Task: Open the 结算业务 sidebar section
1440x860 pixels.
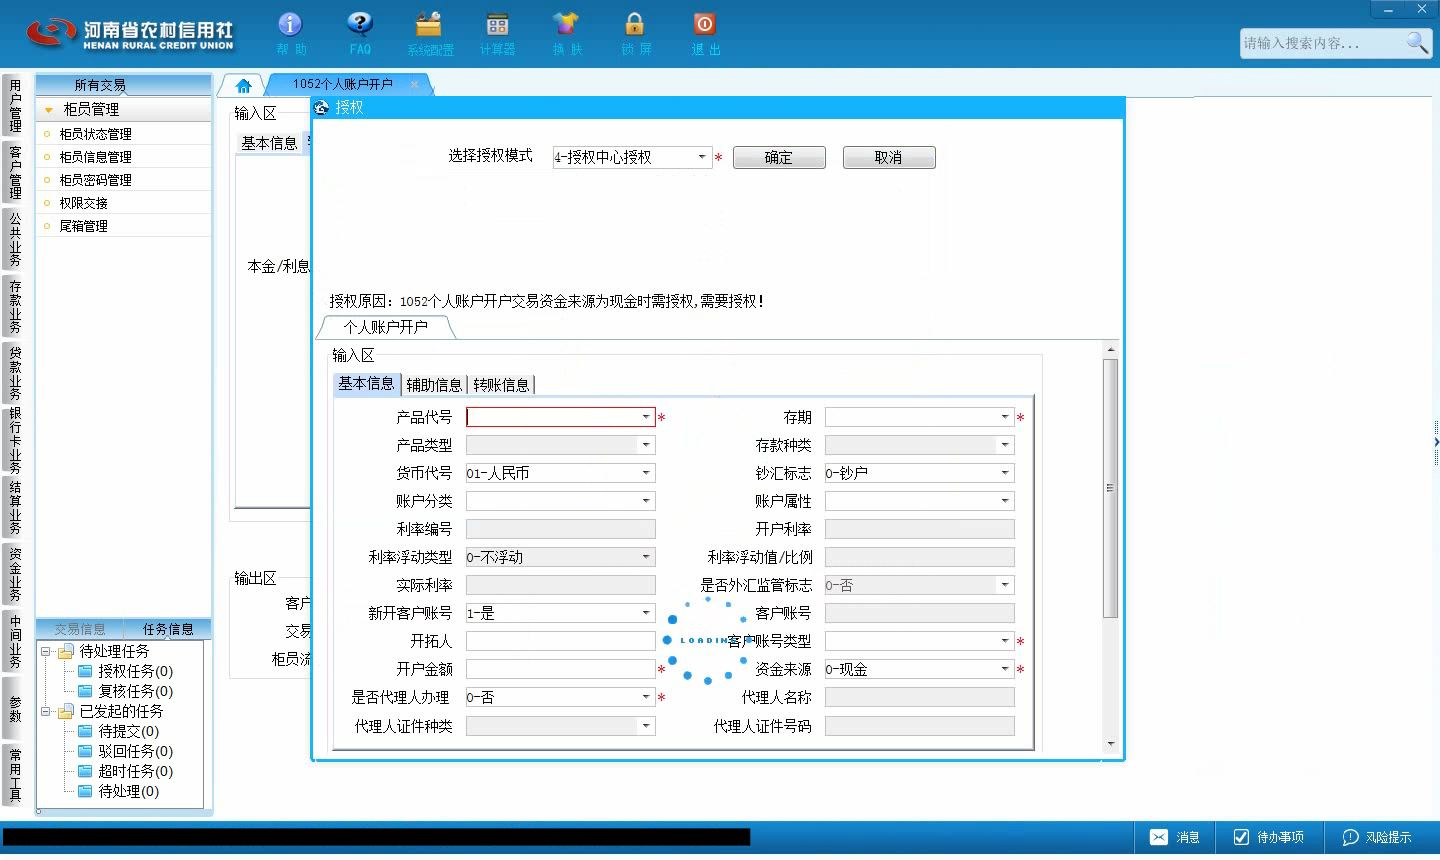Action: click(x=15, y=507)
